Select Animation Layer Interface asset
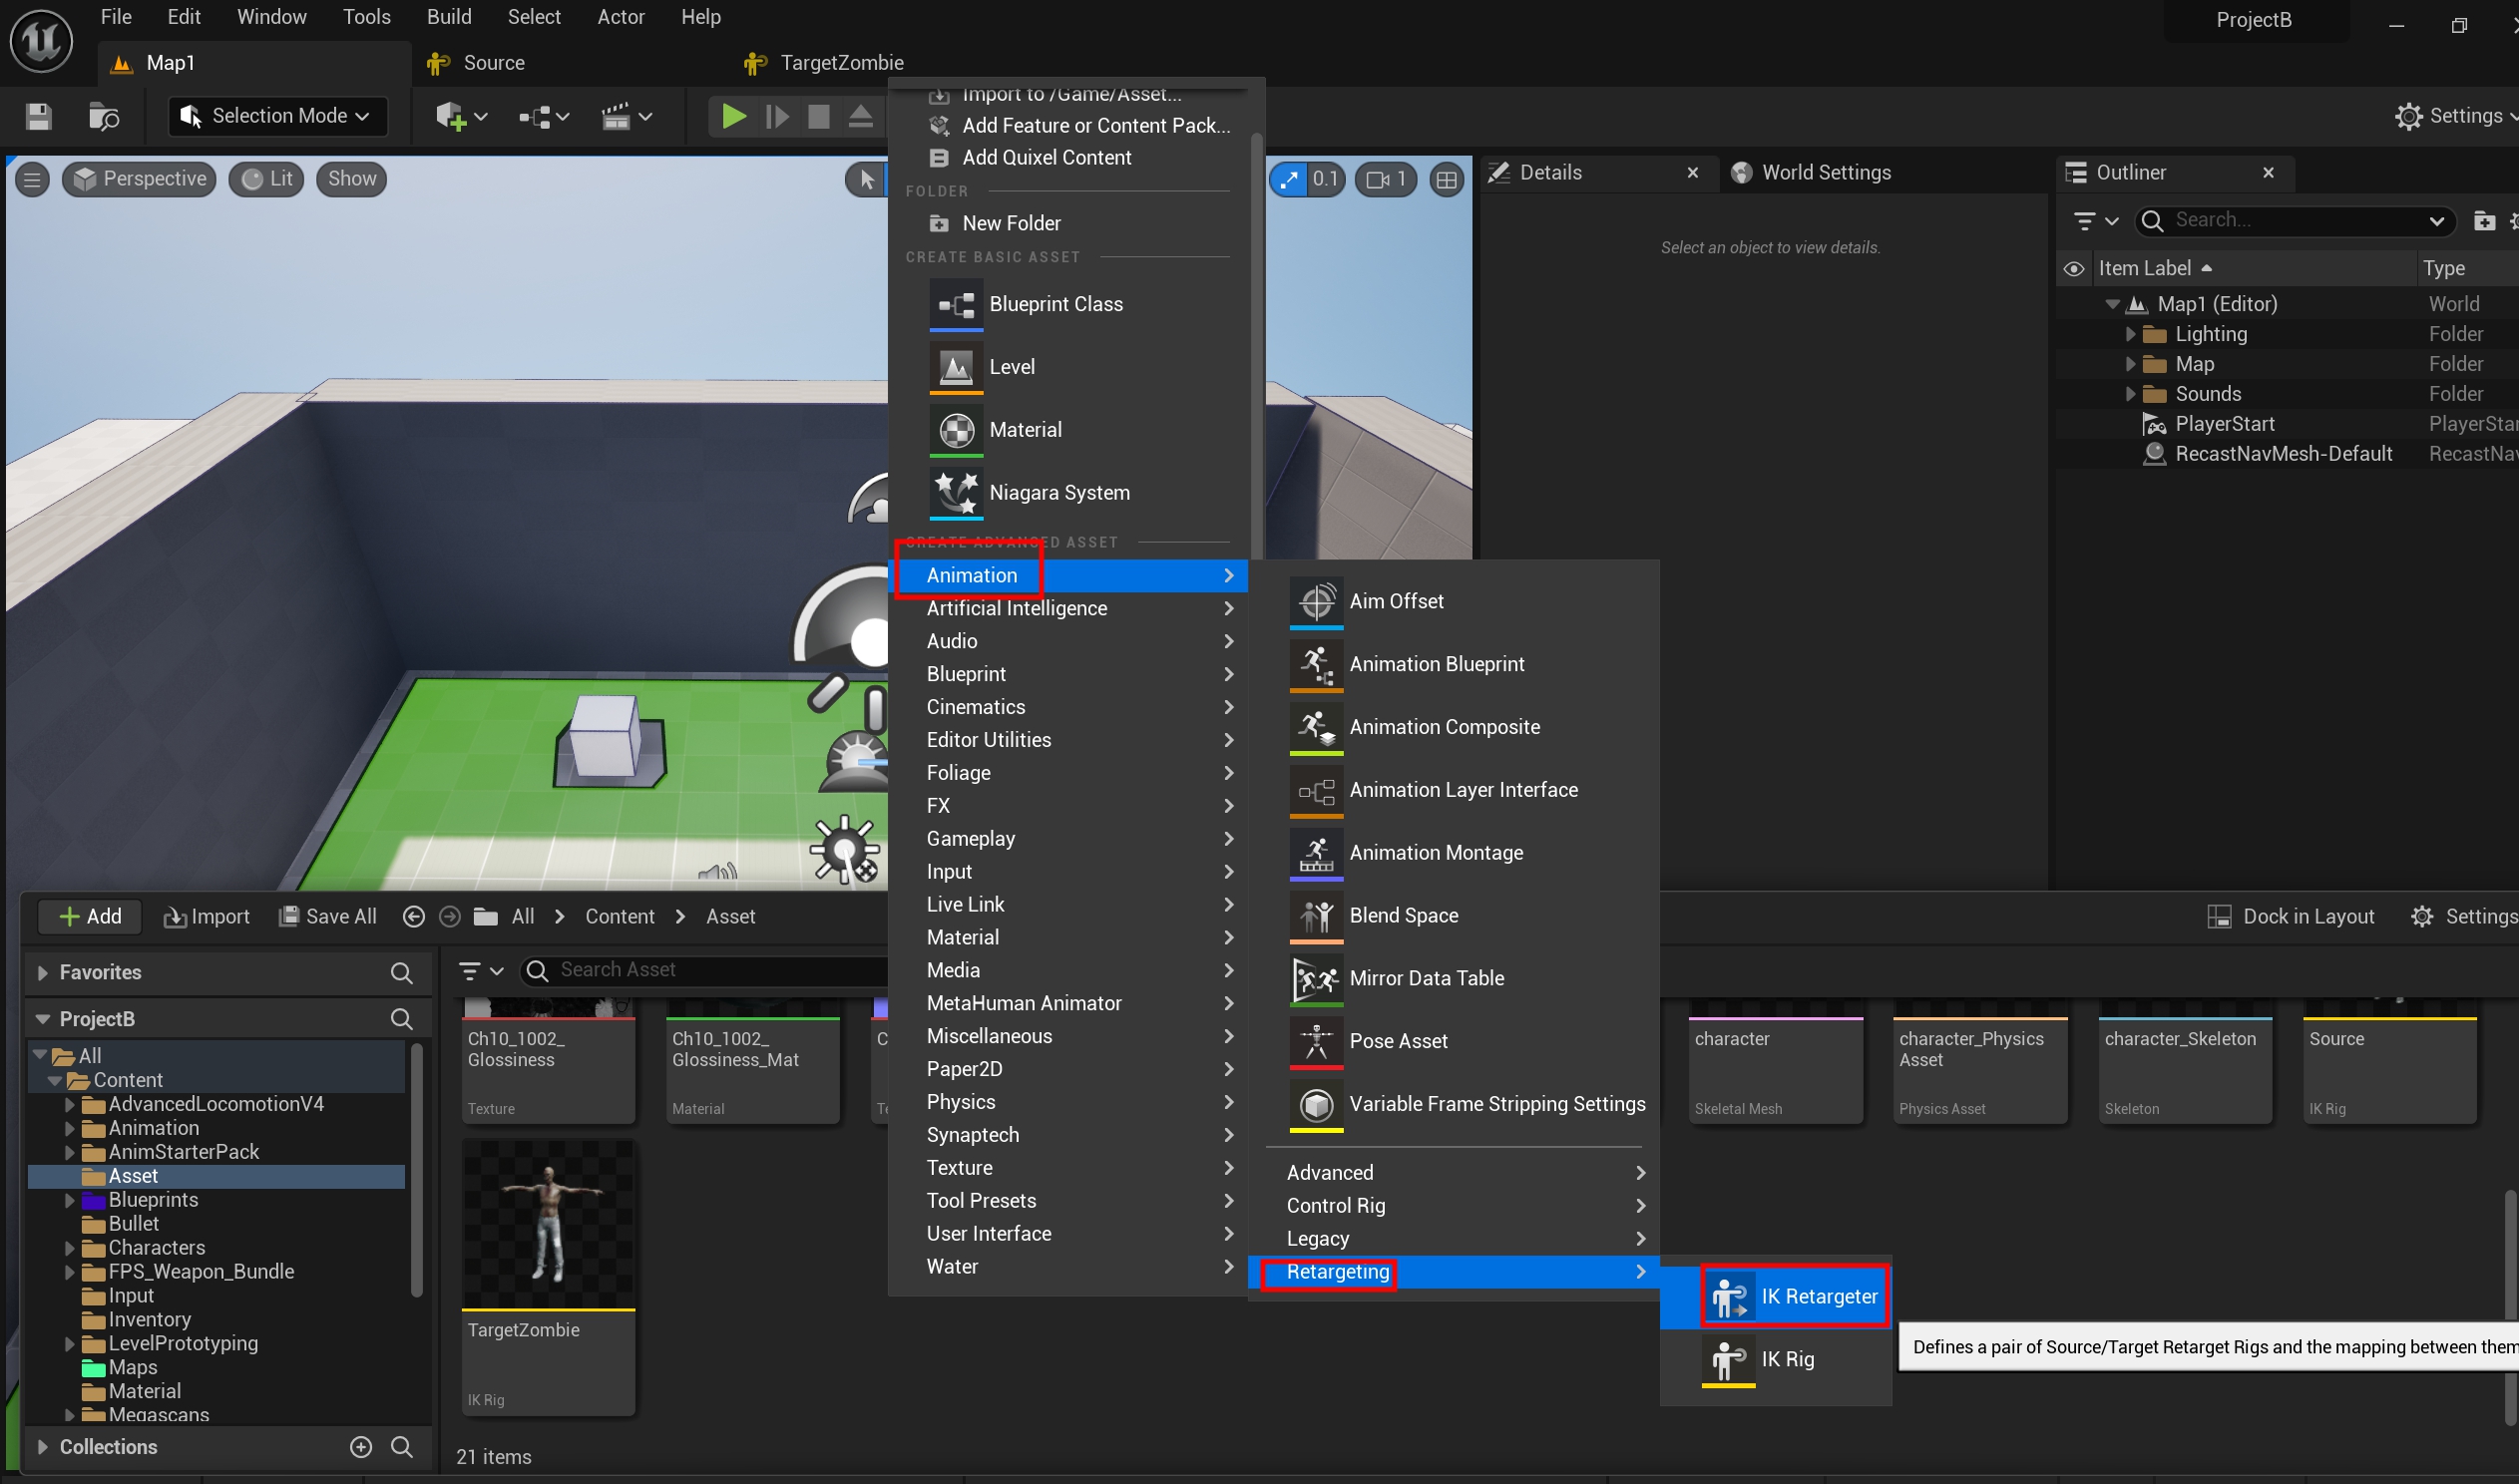The image size is (2519, 1484). point(1461,790)
